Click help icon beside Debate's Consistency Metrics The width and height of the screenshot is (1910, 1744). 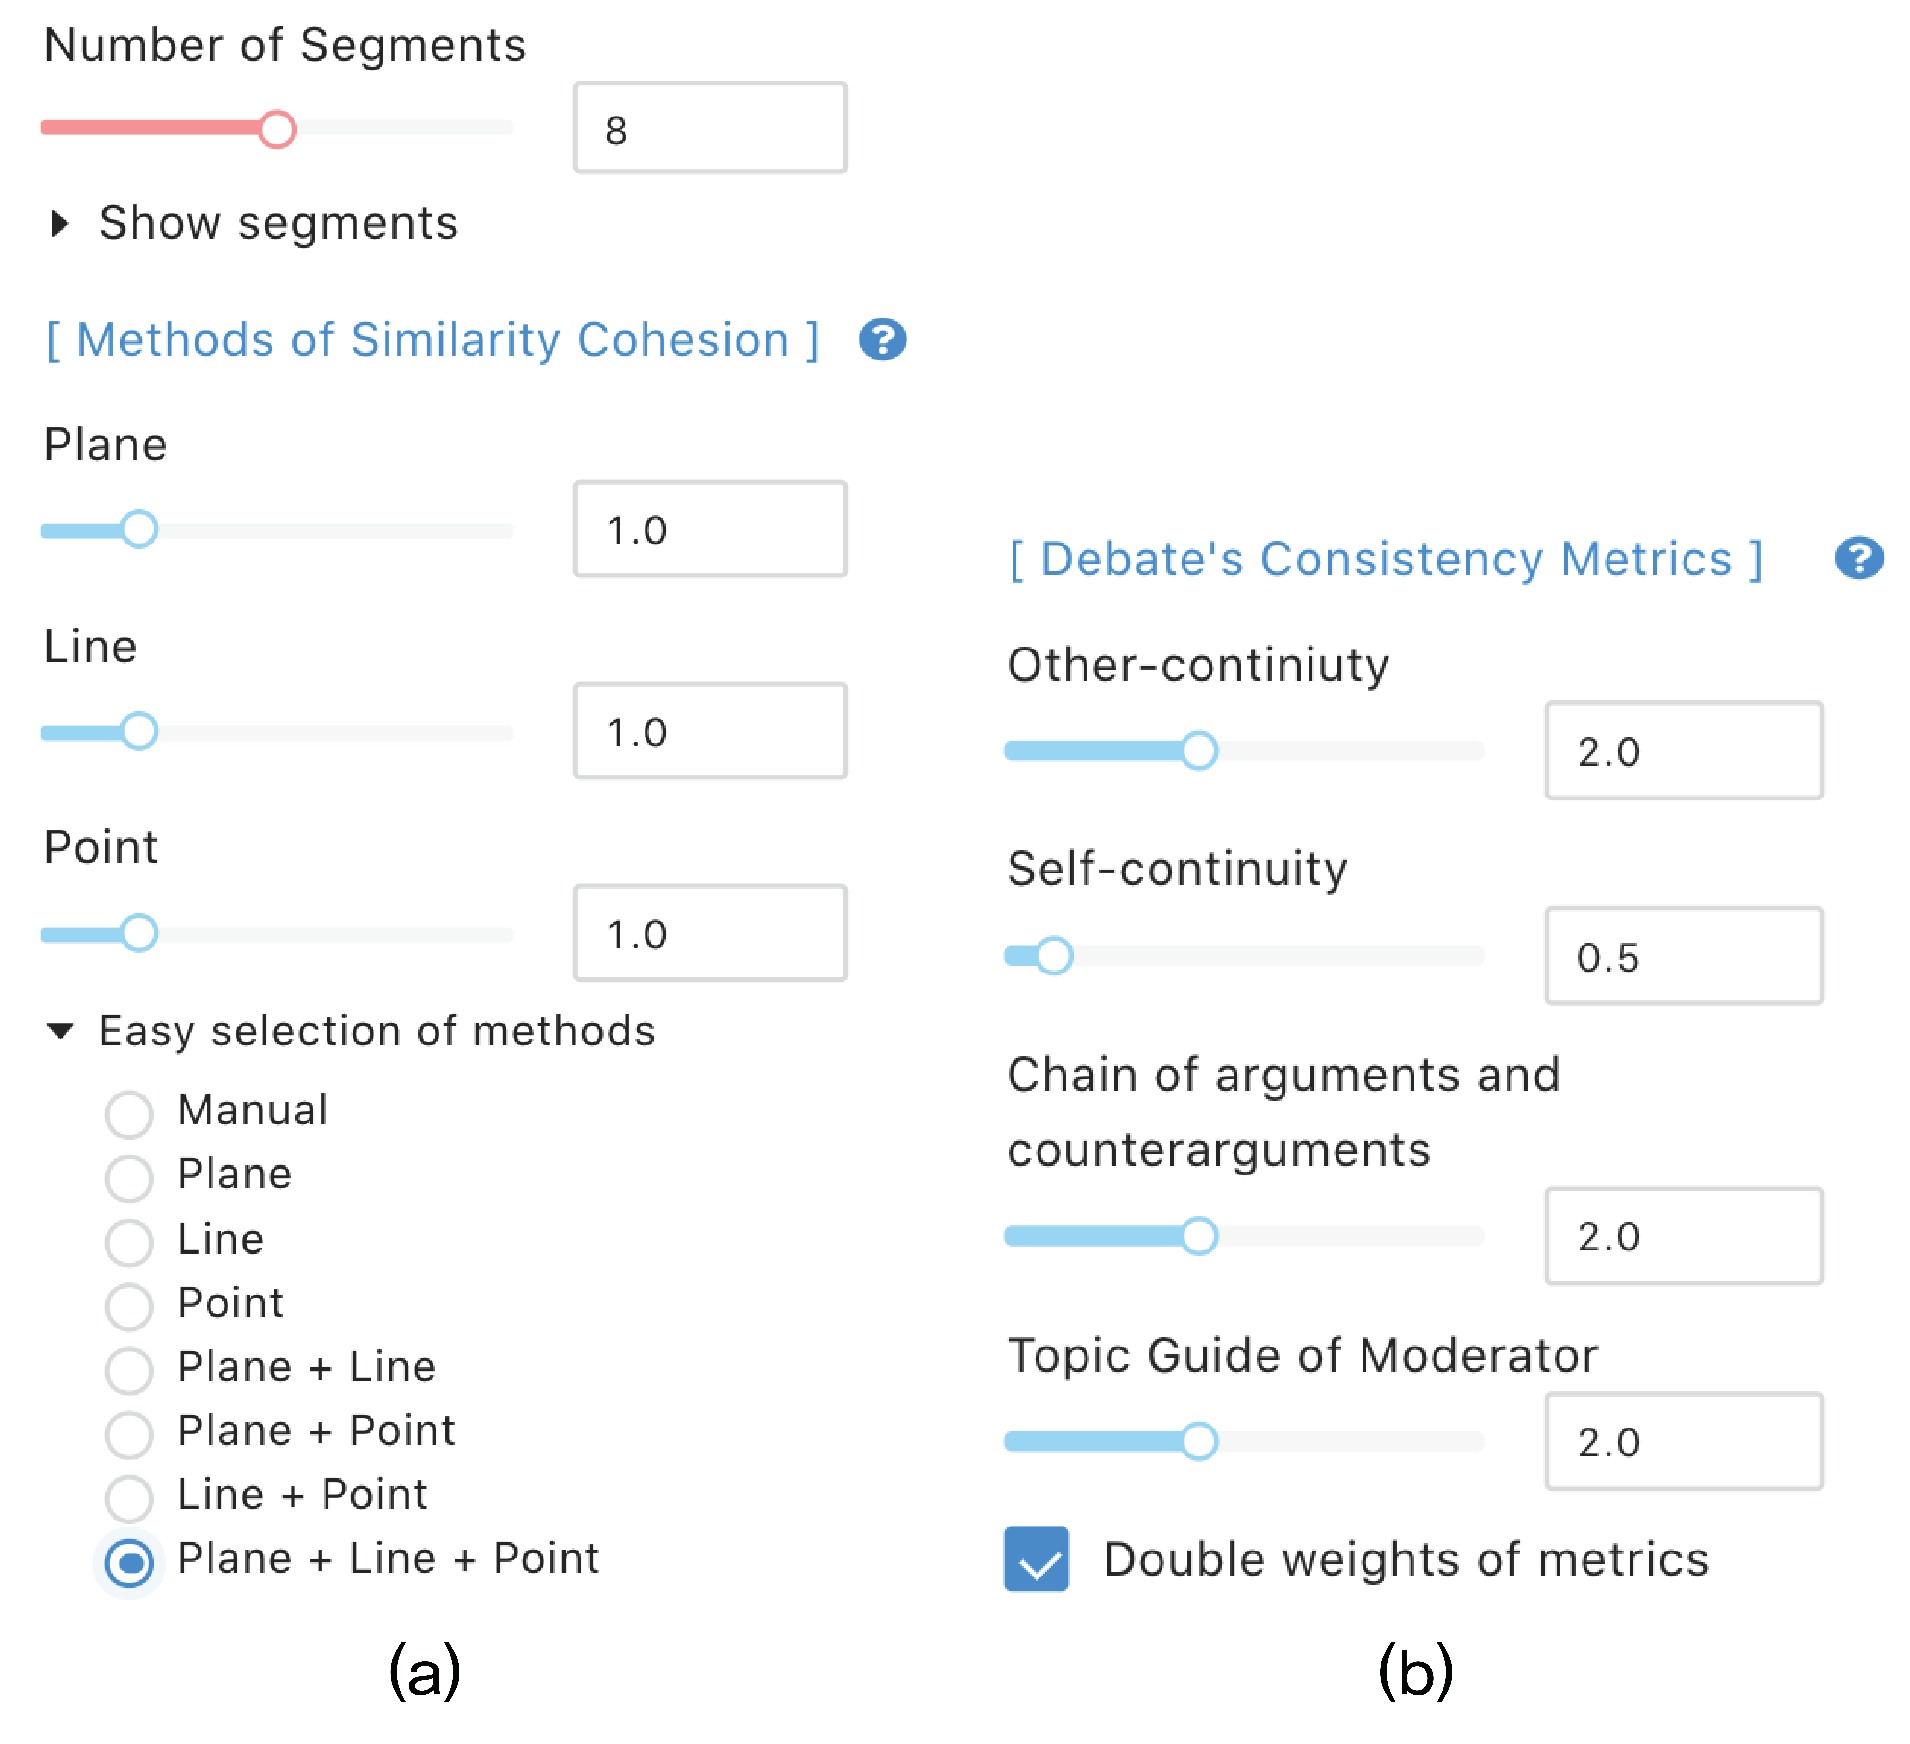(1858, 558)
